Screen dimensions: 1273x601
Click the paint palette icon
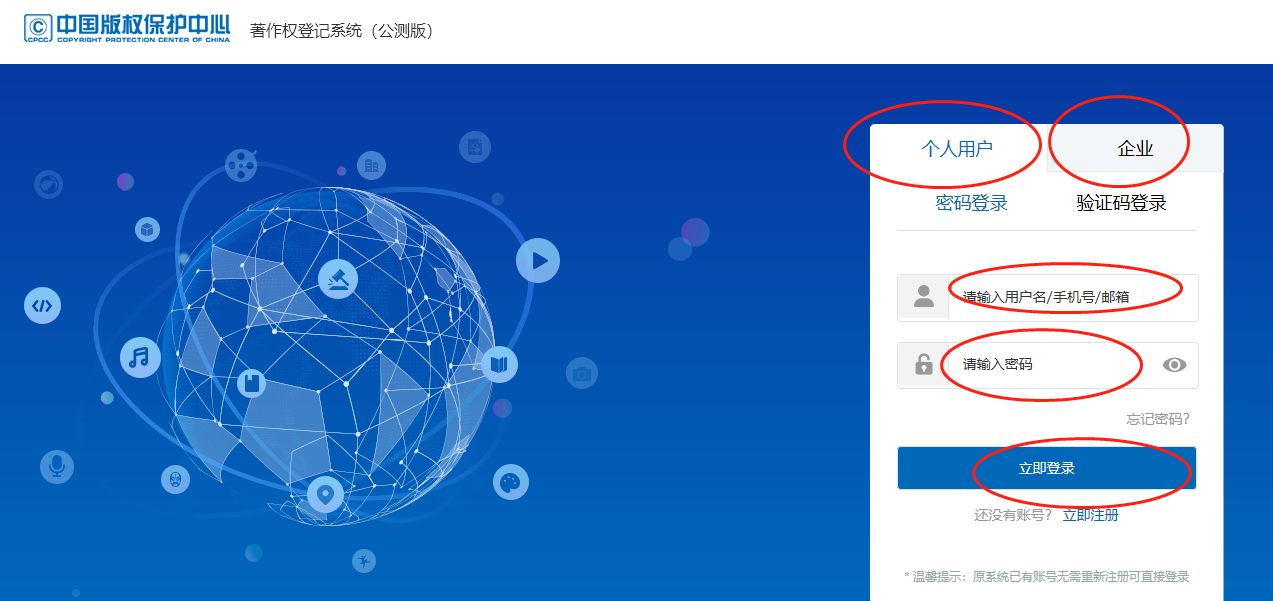(511, 483)
